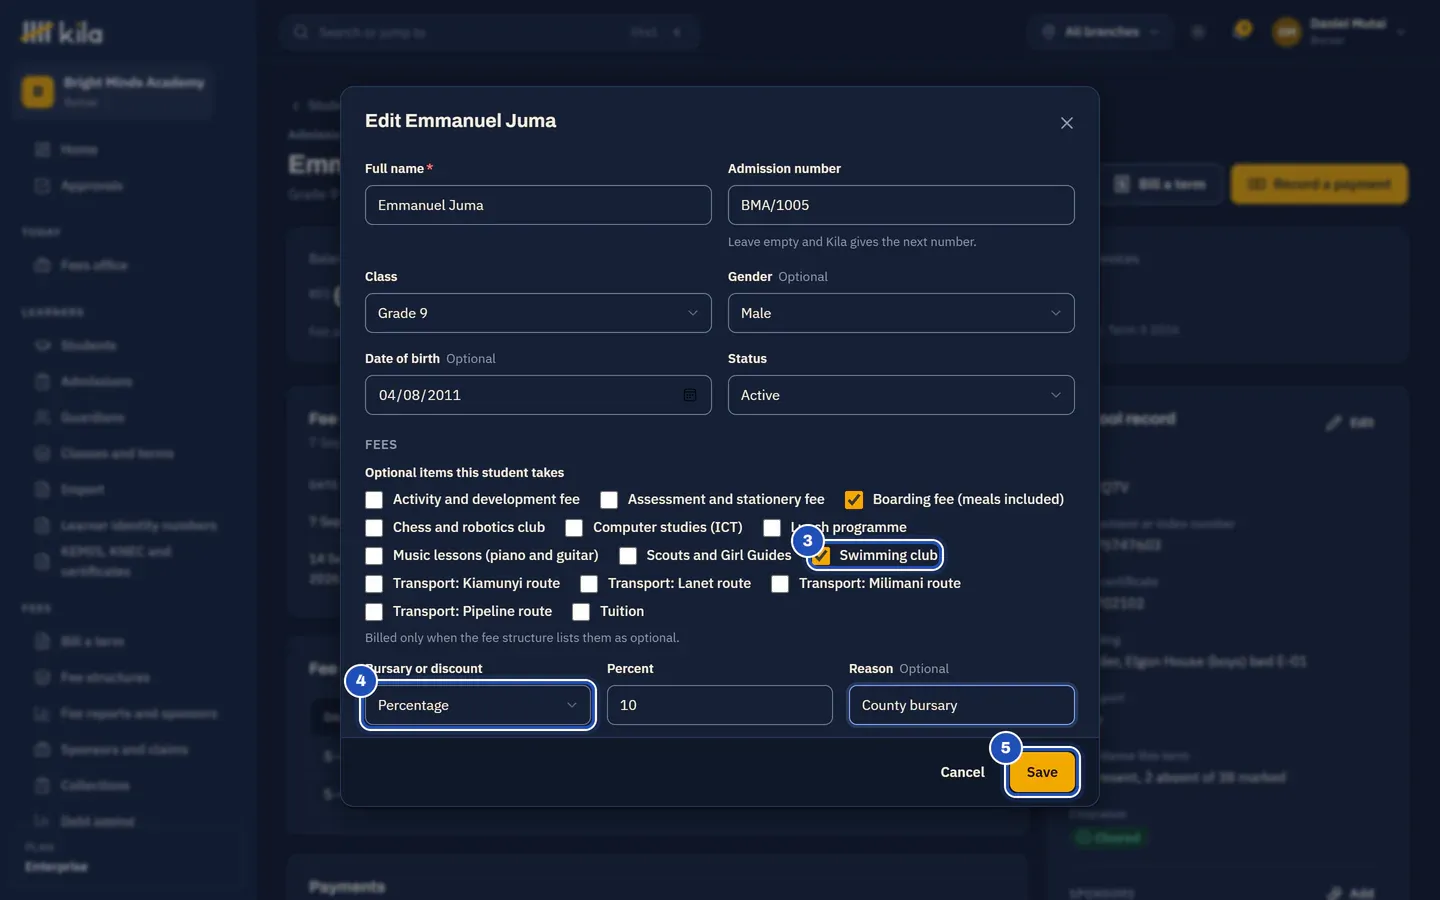Click the Cancel button
Screen dimensions: 1440x900
(962, 772)
